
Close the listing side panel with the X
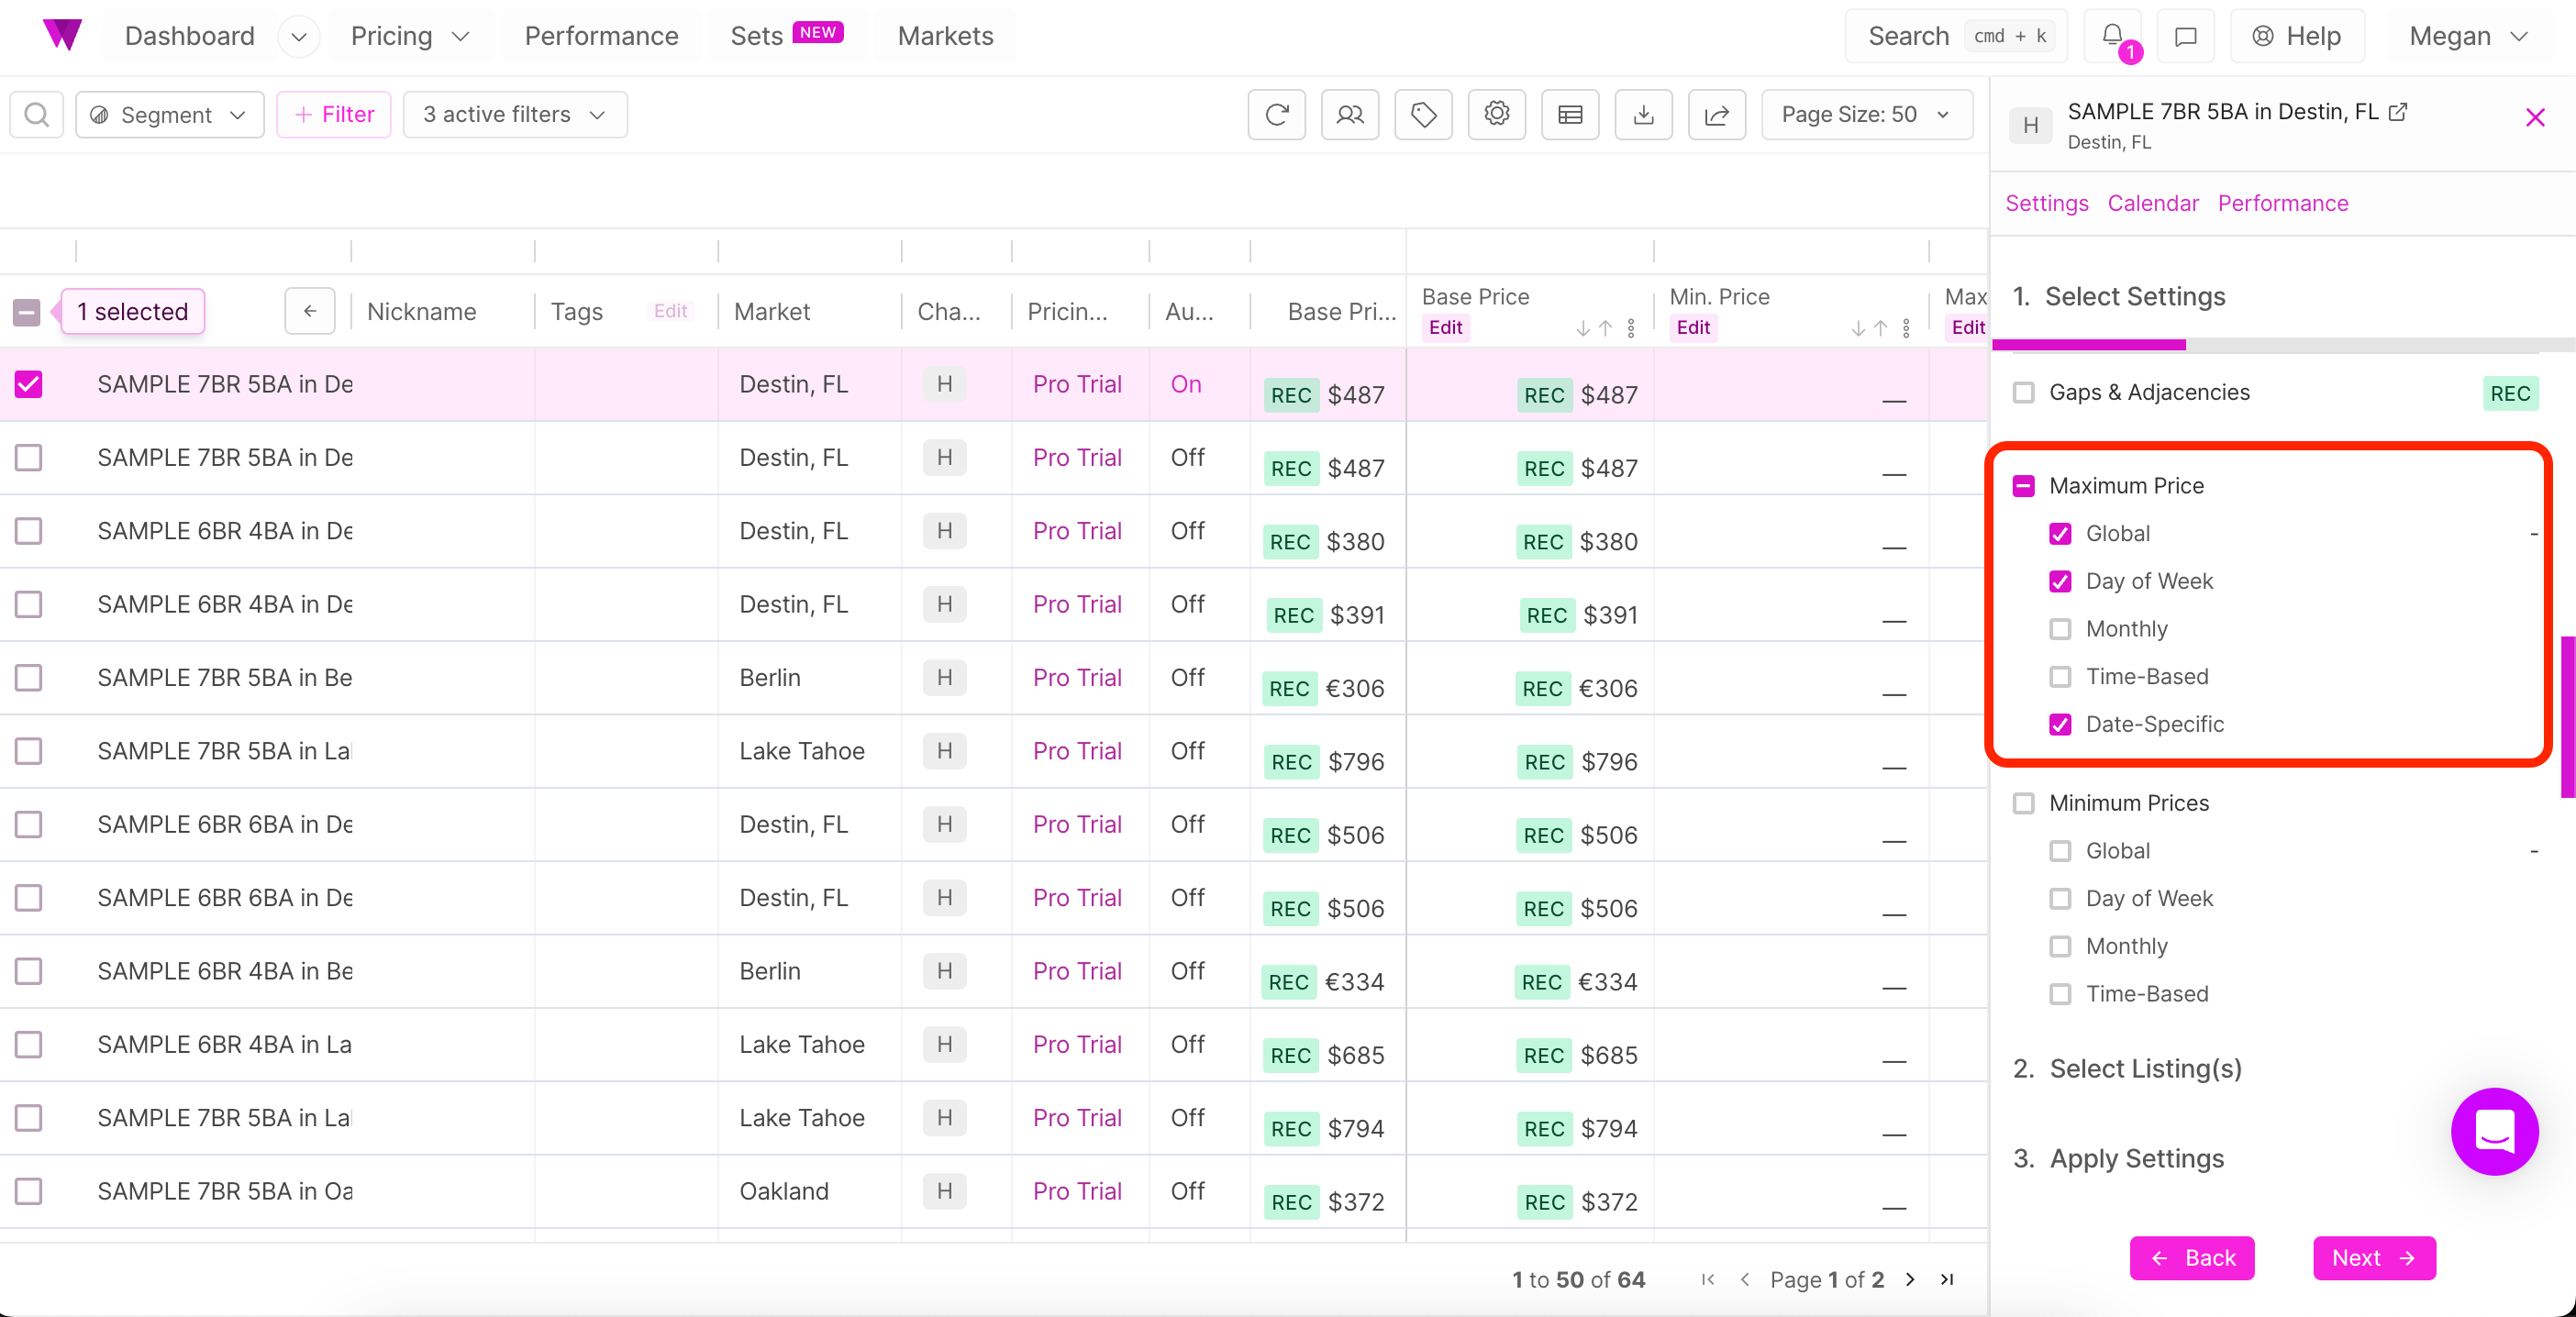(2534, 118)
